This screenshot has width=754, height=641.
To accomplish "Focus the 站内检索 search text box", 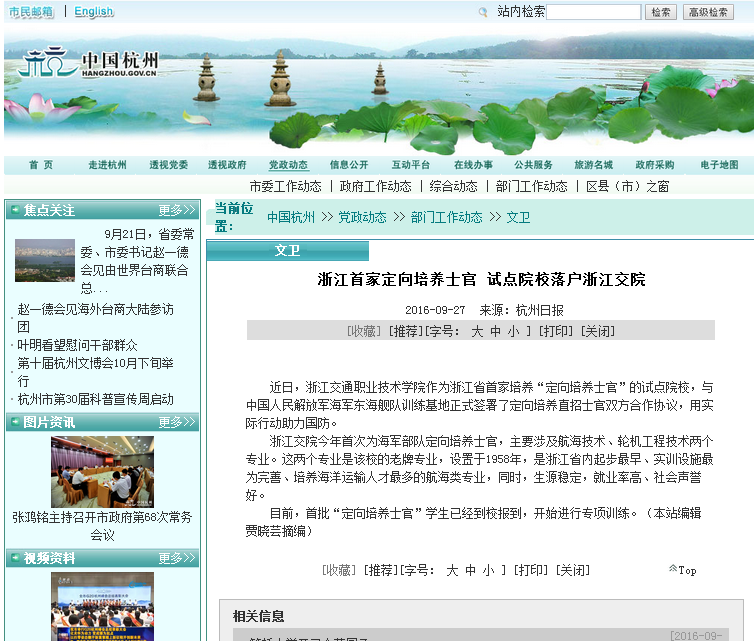I will click(593, 12).
